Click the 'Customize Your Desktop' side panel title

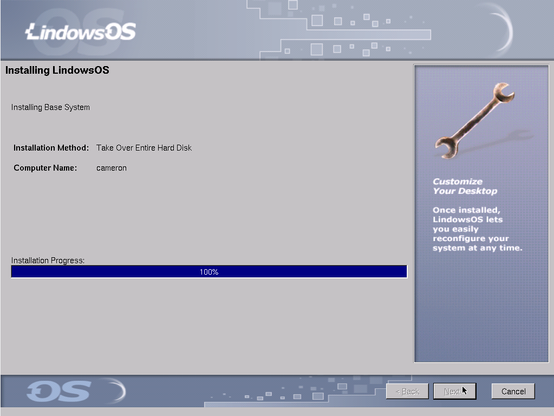(465, 186)
